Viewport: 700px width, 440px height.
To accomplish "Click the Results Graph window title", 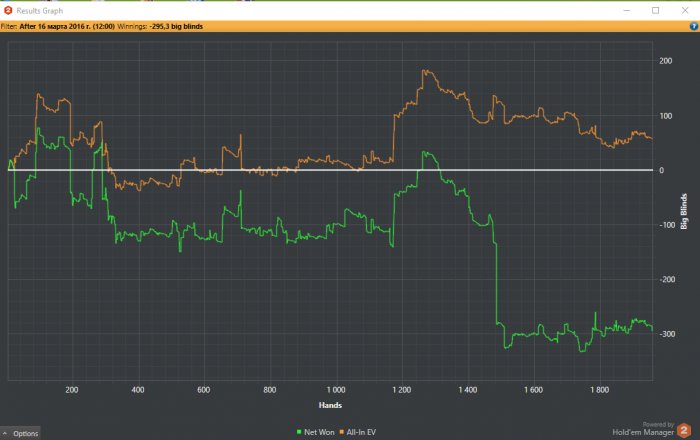I will (x=40, y=11).
